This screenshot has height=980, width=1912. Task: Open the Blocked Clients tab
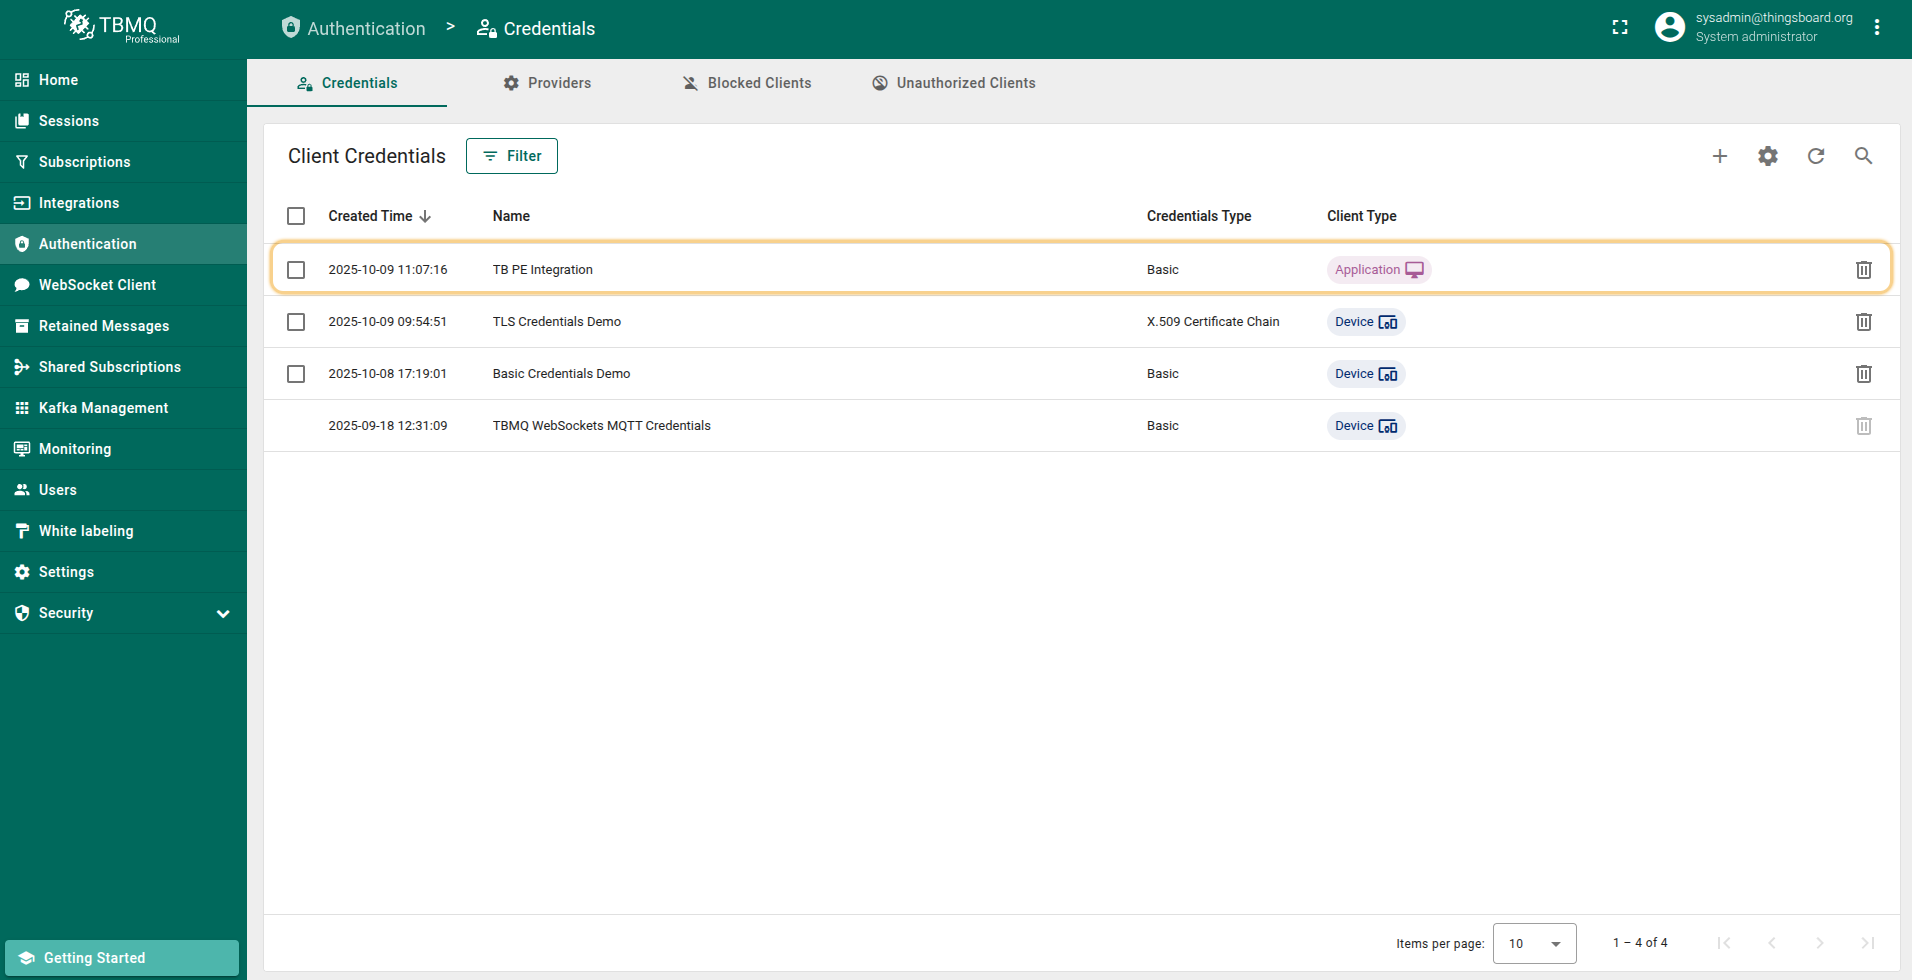click(x=747, y=83)
